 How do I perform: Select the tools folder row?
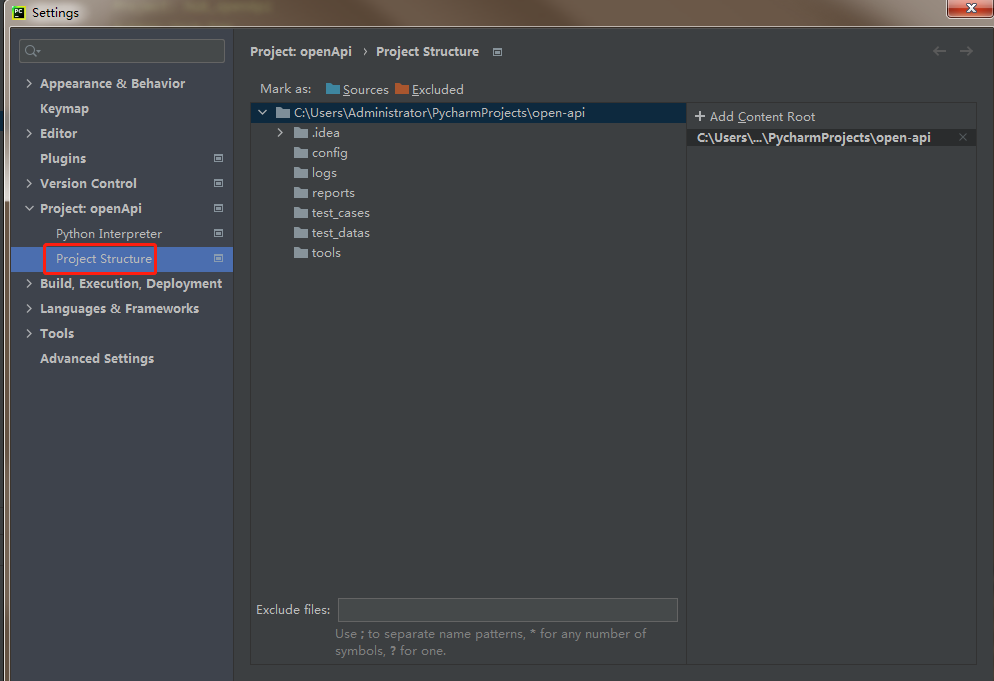click(468, 252)
